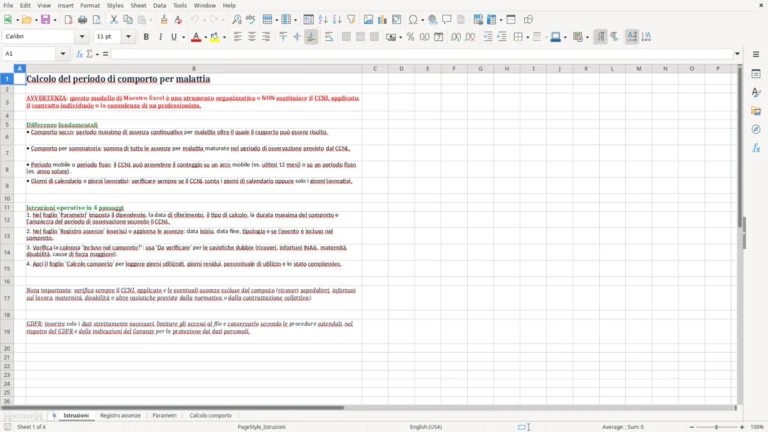Image resolution: width=768 pixels, height=432 pixels.
Task: Insert hyperlink icon in toolbar
Action: (x=432, y=20)
